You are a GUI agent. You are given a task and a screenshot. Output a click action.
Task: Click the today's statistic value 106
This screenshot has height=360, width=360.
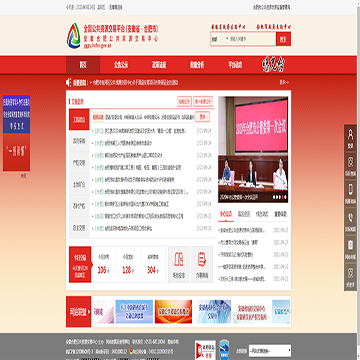pos(102,270)
